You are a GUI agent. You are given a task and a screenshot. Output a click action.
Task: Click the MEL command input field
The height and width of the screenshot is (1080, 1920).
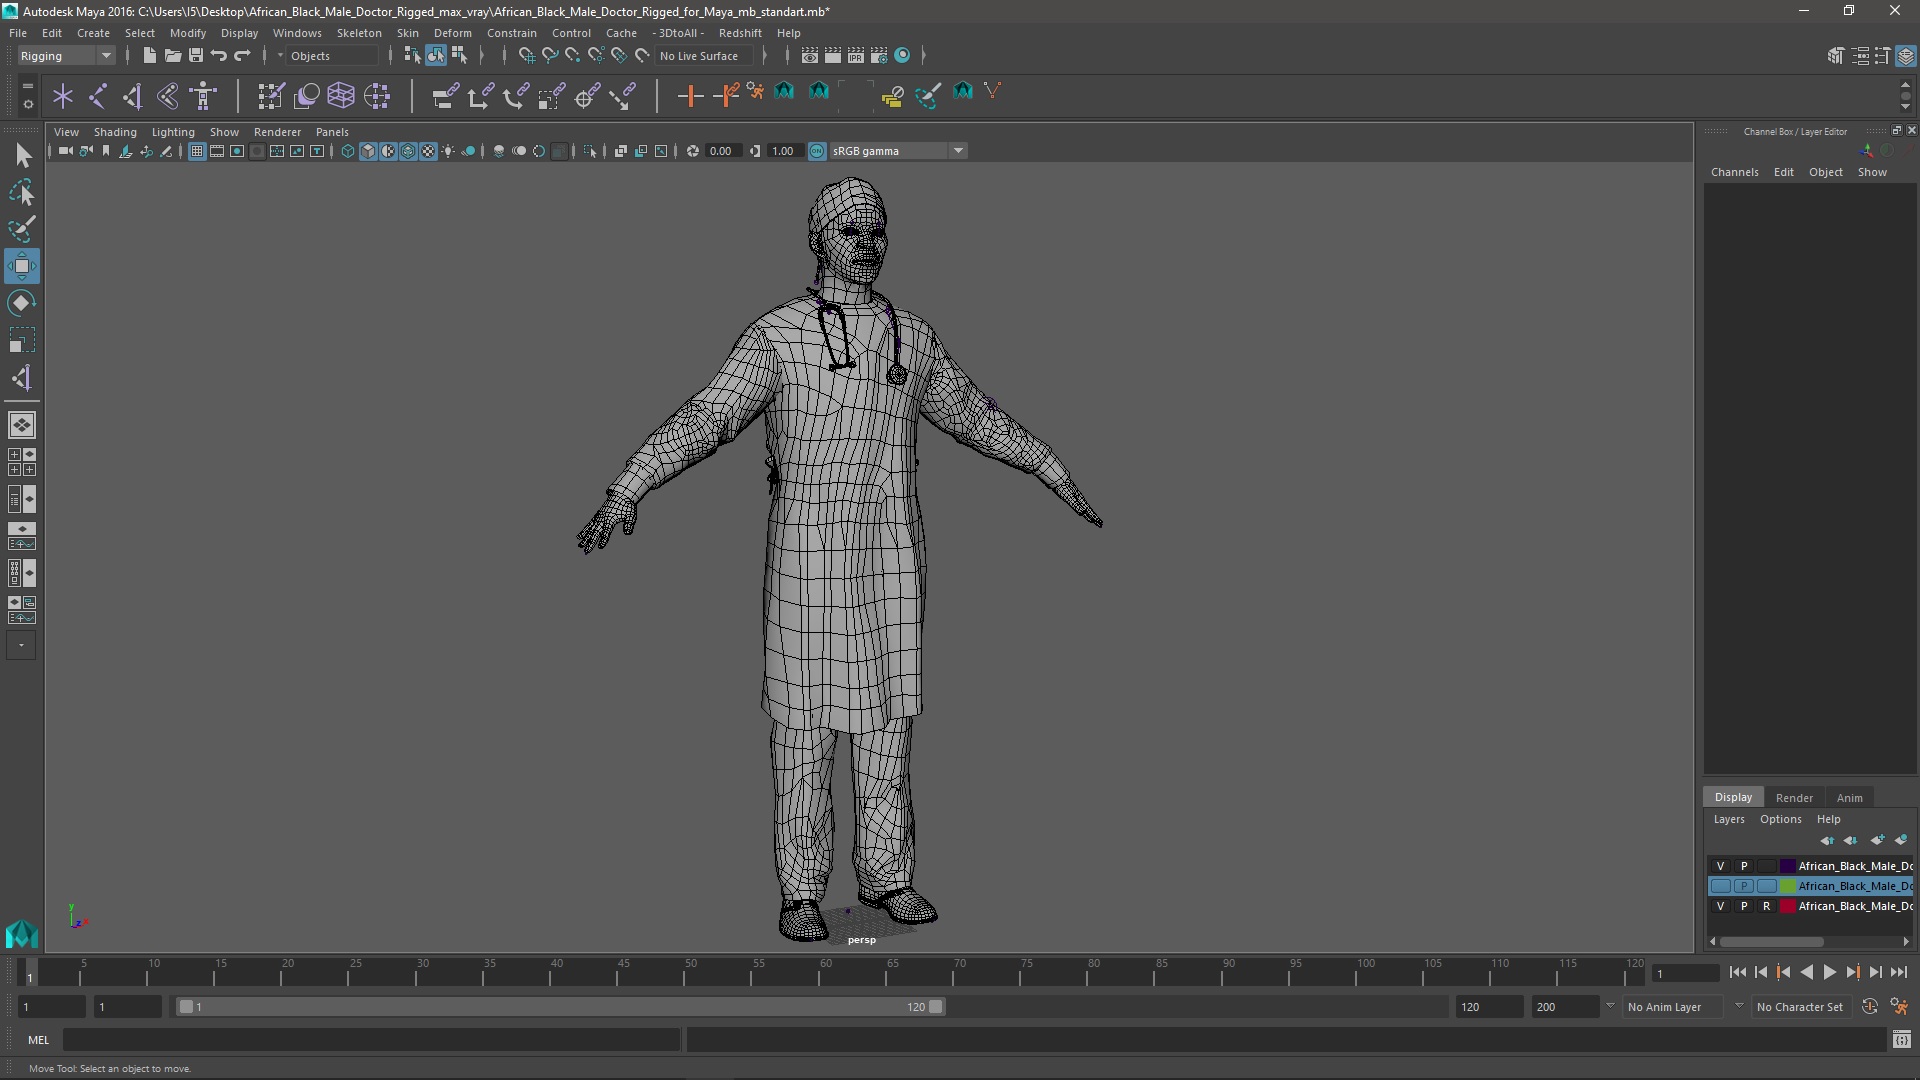click(x=371, y=1040)
